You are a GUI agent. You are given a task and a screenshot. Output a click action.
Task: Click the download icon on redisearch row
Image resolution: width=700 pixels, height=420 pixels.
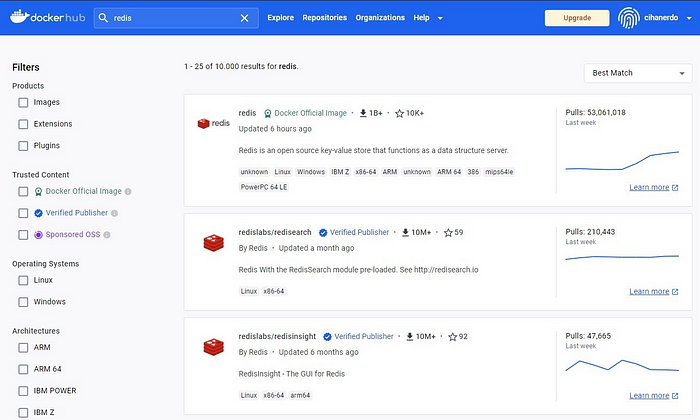point(405,233)
